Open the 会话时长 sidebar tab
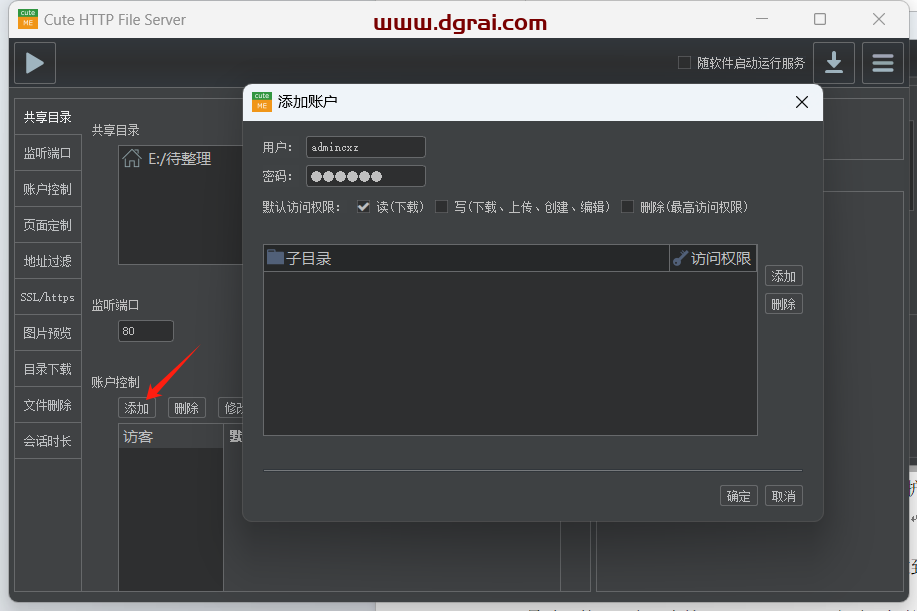This screenshot has width=917, height=611. [48, 441]
